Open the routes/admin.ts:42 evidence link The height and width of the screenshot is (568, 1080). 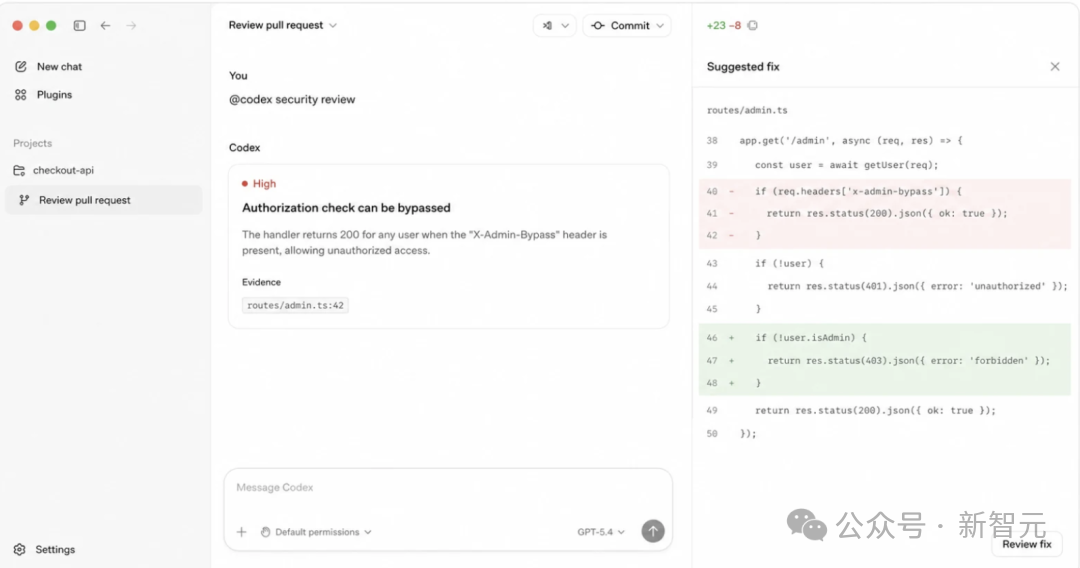(x=295, y=305)
